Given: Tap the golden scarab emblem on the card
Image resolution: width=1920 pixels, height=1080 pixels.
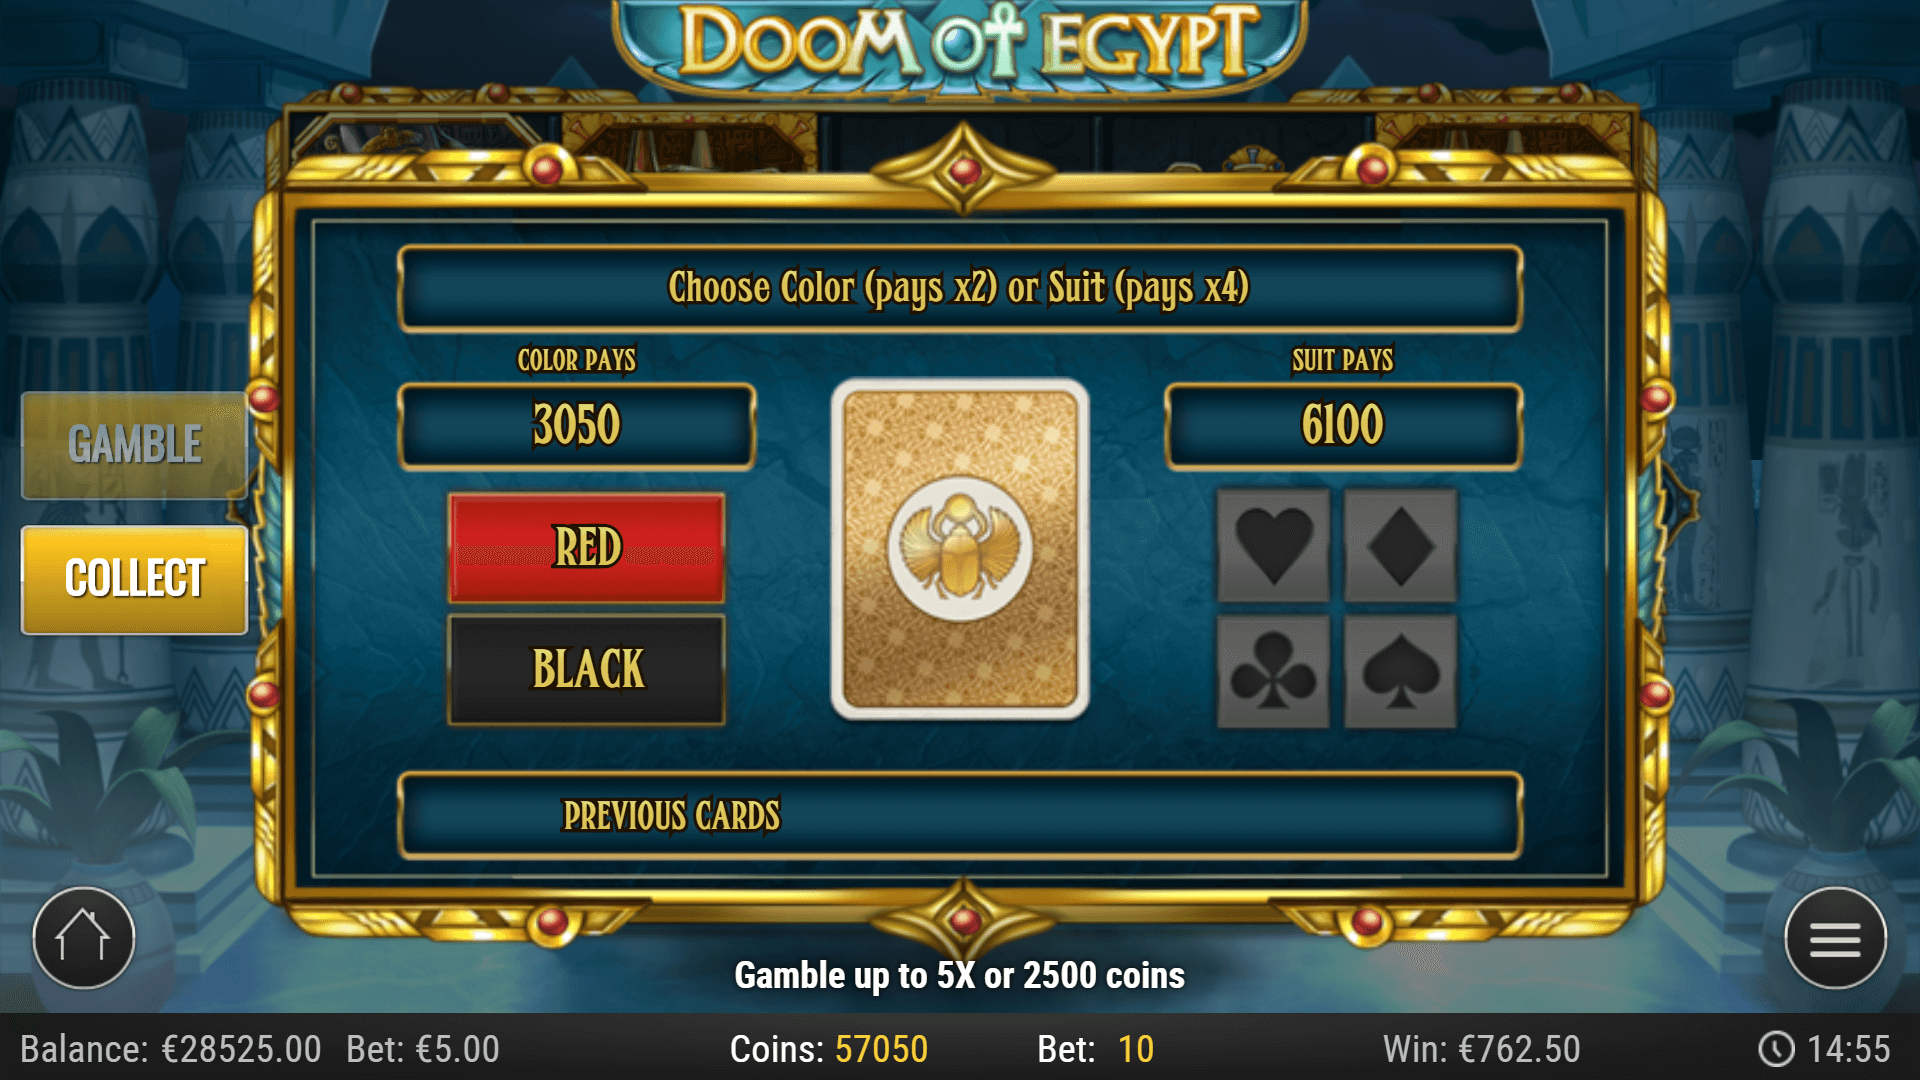Looking at the screenshot, I should tap(960, 547).
